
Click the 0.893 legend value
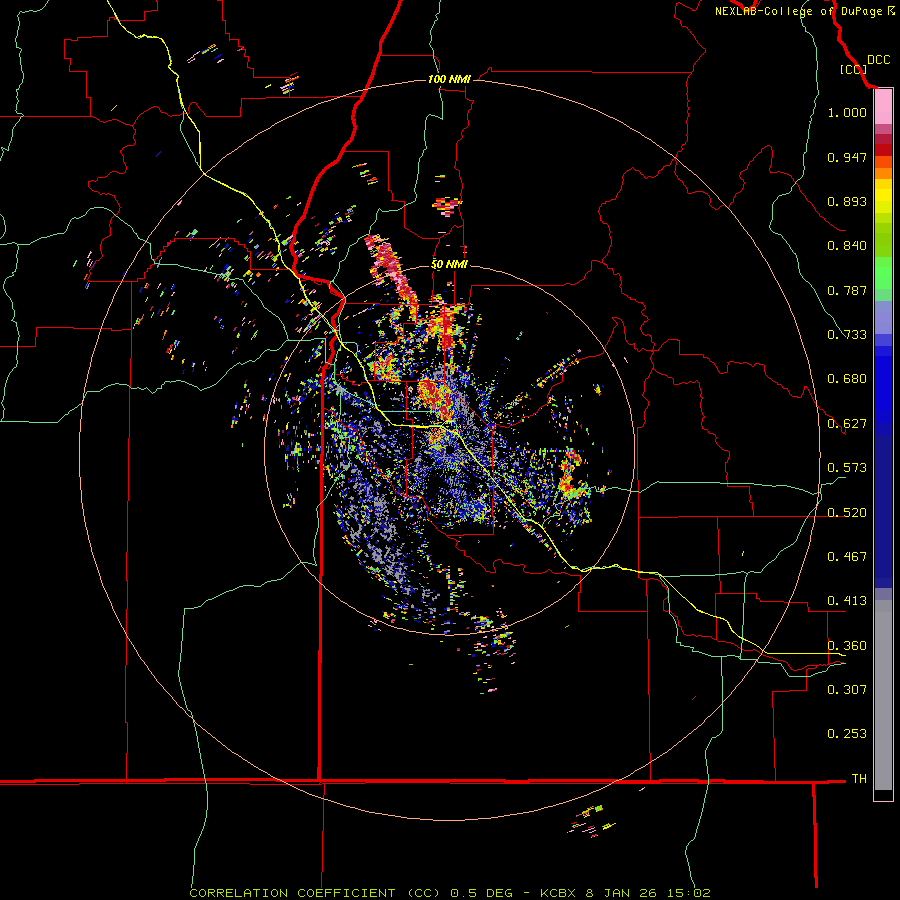847,201
